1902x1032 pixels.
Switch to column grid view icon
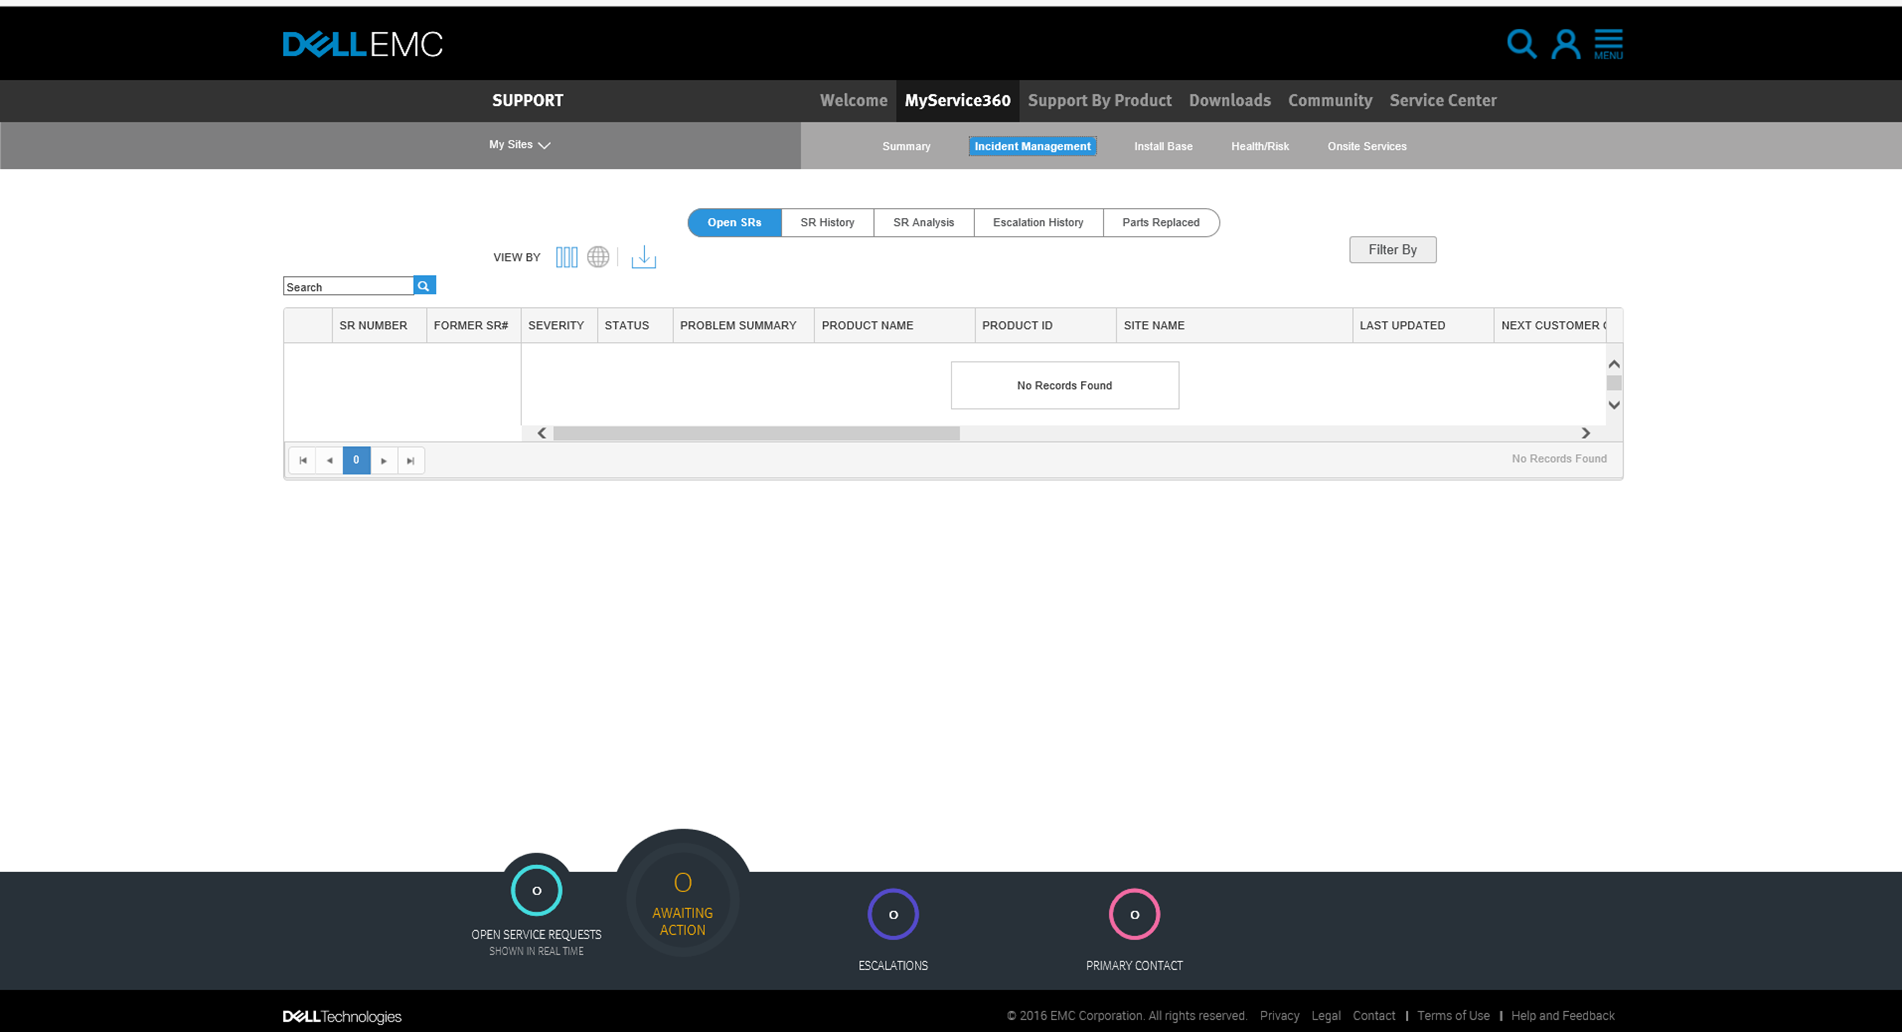click(x=566, y=257)
